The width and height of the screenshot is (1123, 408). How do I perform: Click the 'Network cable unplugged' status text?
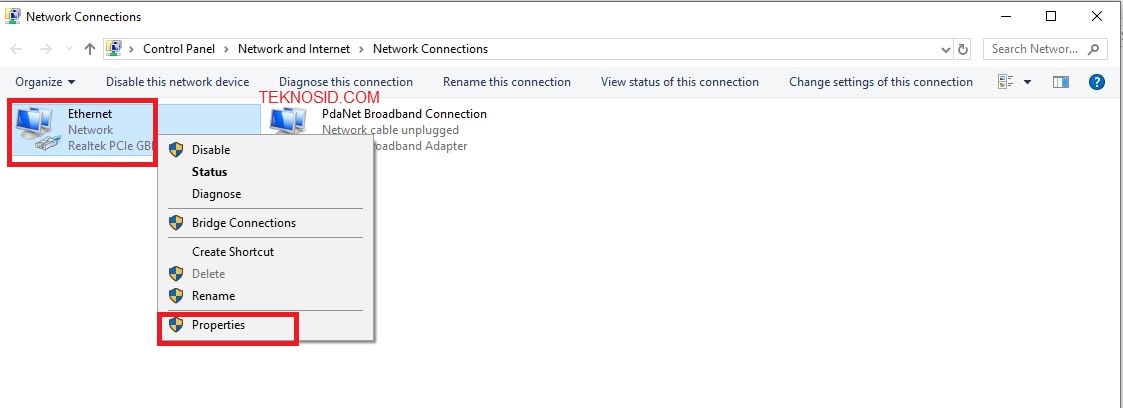390,130
